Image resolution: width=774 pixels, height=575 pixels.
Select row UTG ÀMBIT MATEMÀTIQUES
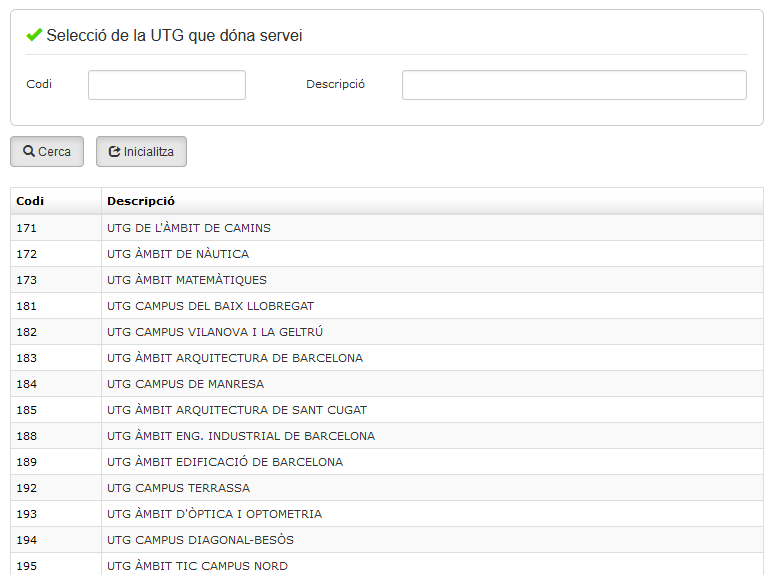tap(186, 280)
